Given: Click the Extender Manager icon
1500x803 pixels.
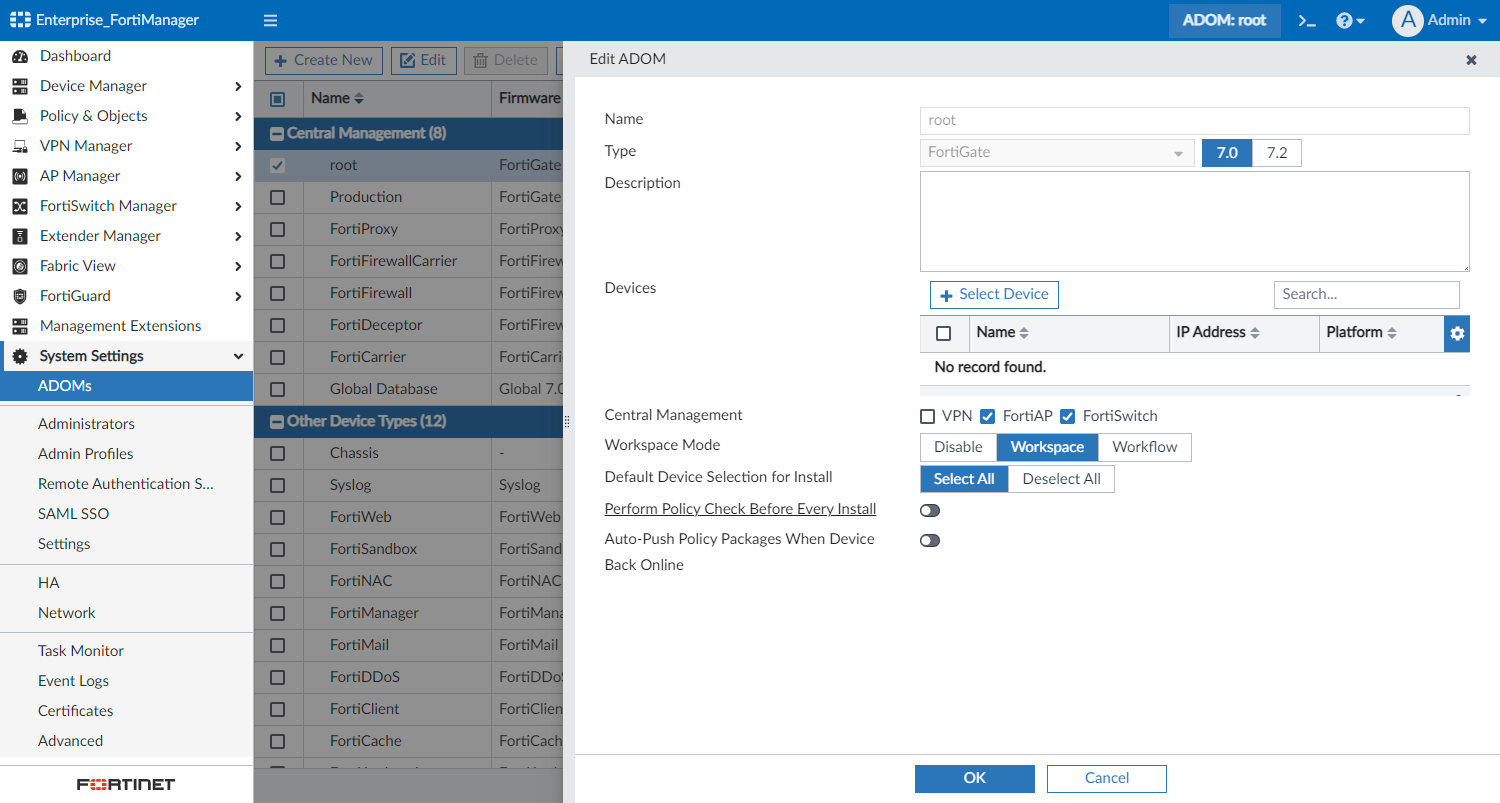Looking at the screenshot, I should (x=19, y=236).
